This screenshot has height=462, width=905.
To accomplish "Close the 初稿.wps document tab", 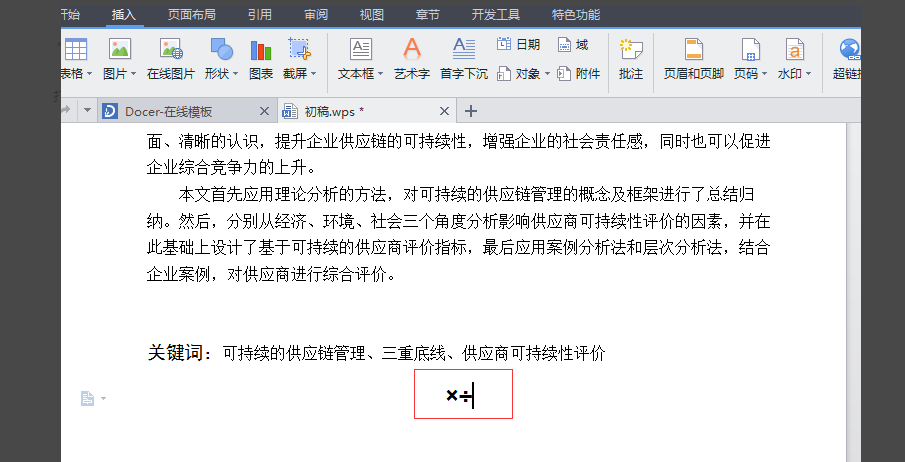I will (x=444, y=111).
